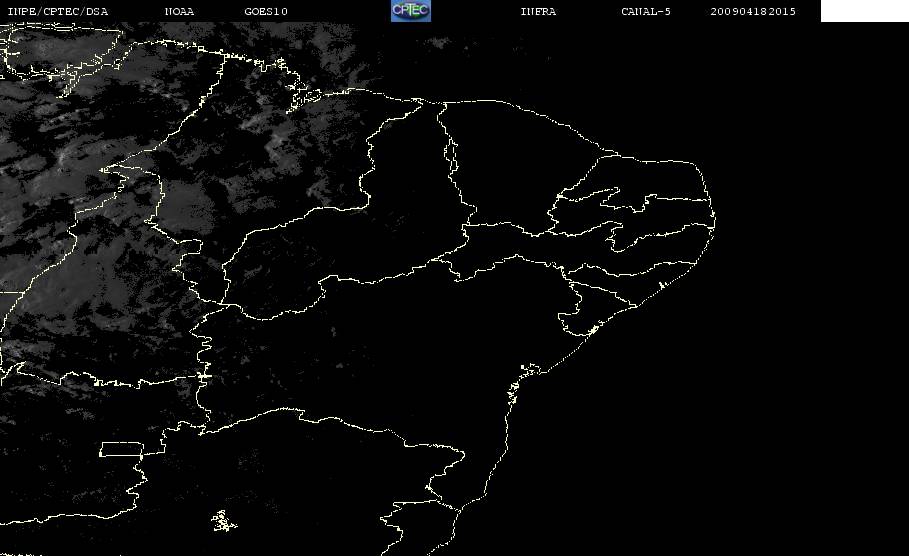This screenshot has height=556, width=909.
Task: Select the GOES10 satellite label
Action: click(x=266, y=11)
